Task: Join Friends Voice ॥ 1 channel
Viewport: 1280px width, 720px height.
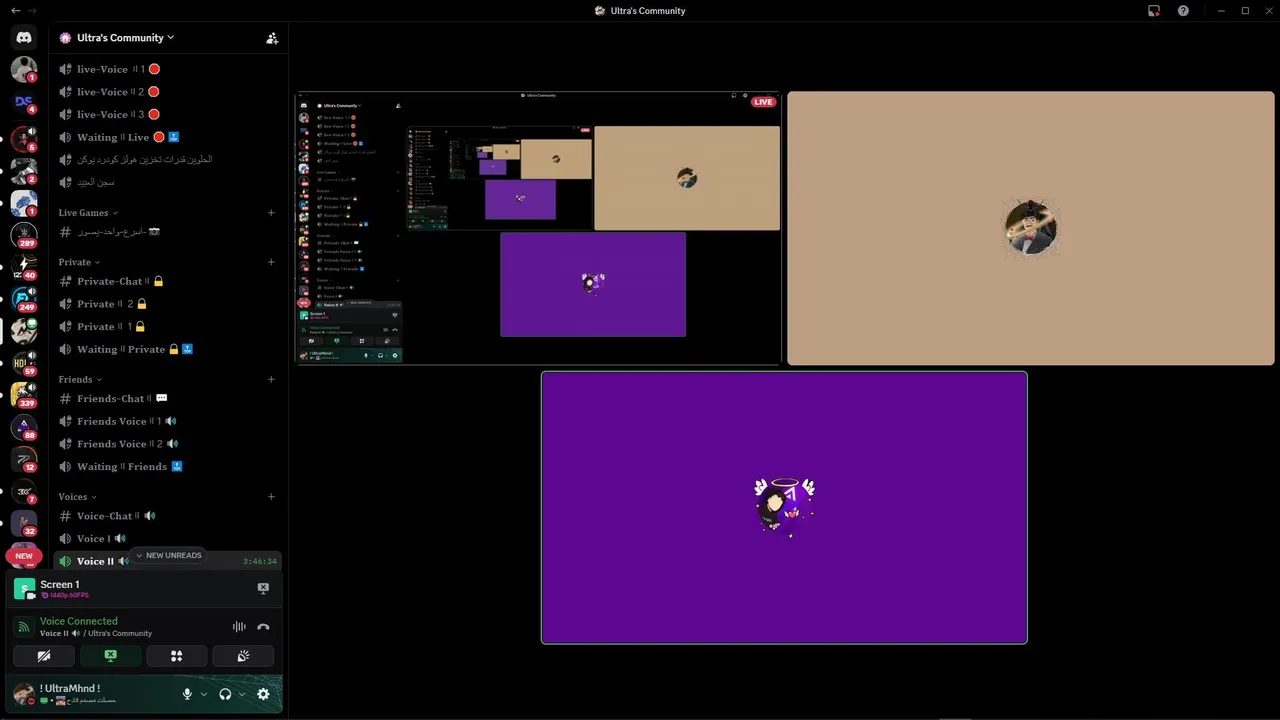Action: tap(168, 421)
